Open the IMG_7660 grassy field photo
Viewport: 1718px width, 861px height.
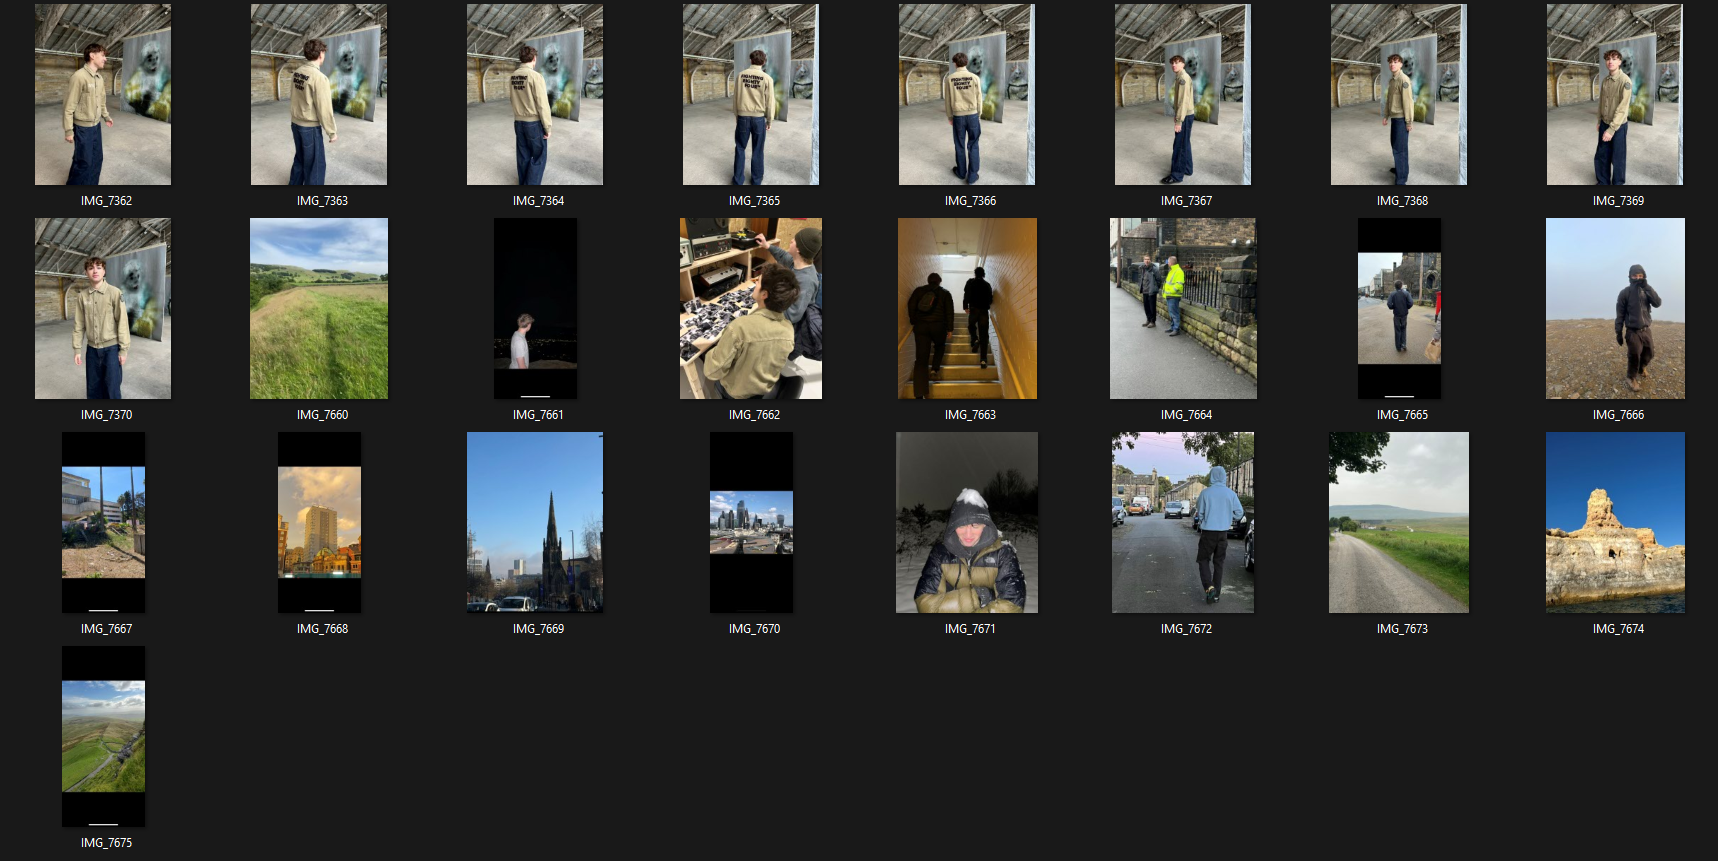[x=319, y=309]
